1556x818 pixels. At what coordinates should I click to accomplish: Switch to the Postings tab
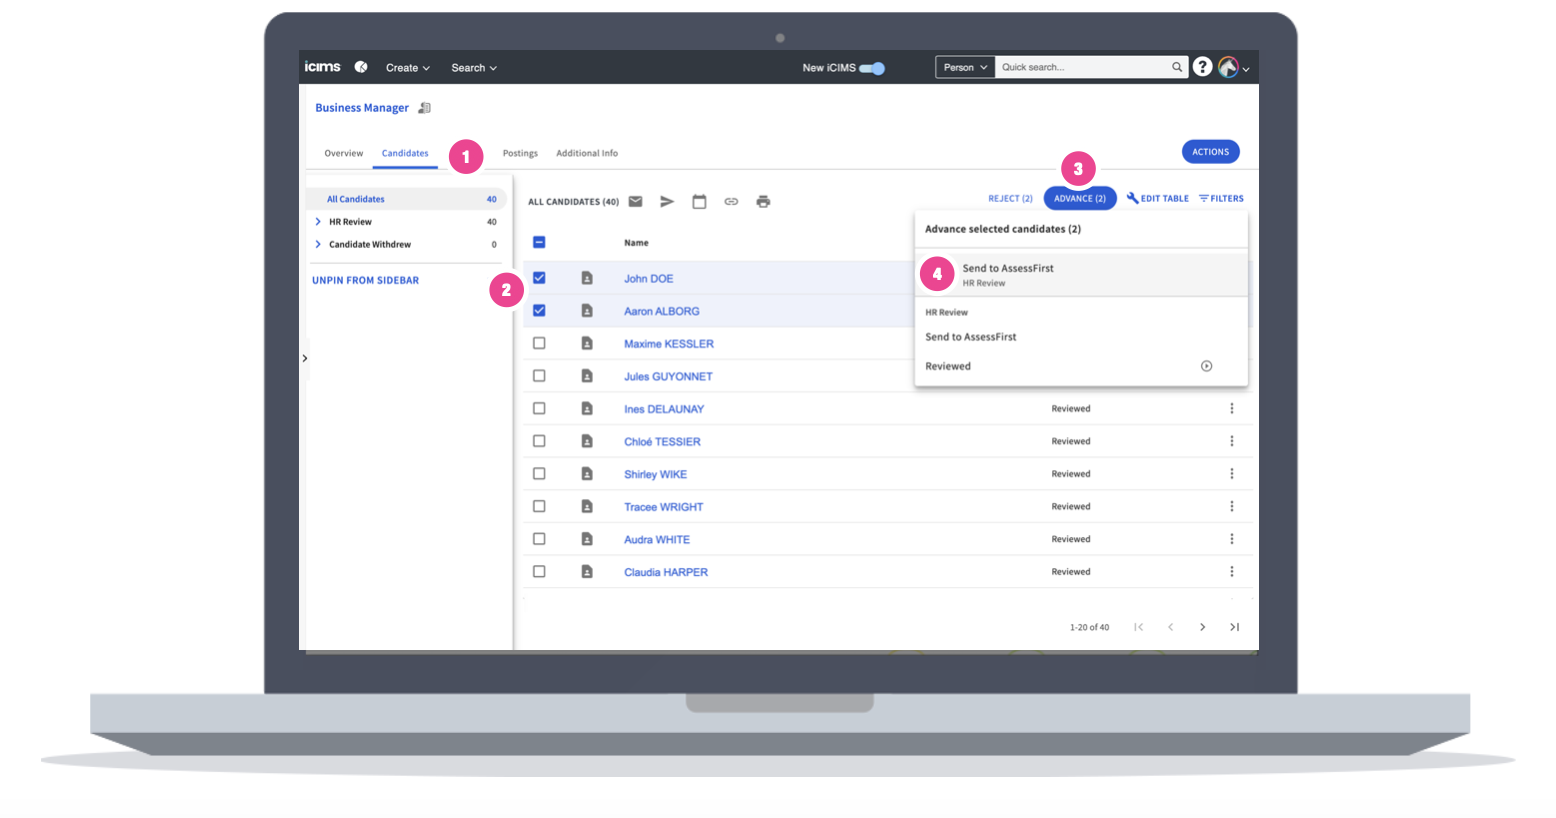520,153
